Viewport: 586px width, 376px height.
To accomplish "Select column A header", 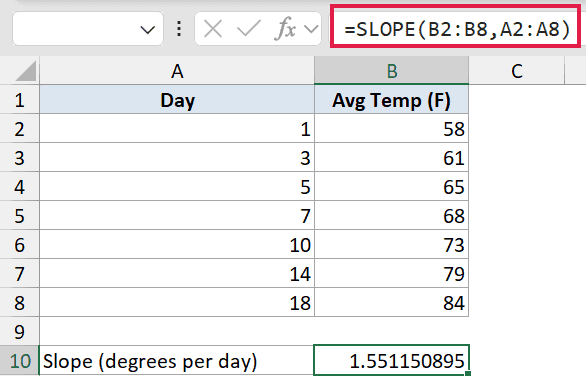I will [x=177, y=71].
